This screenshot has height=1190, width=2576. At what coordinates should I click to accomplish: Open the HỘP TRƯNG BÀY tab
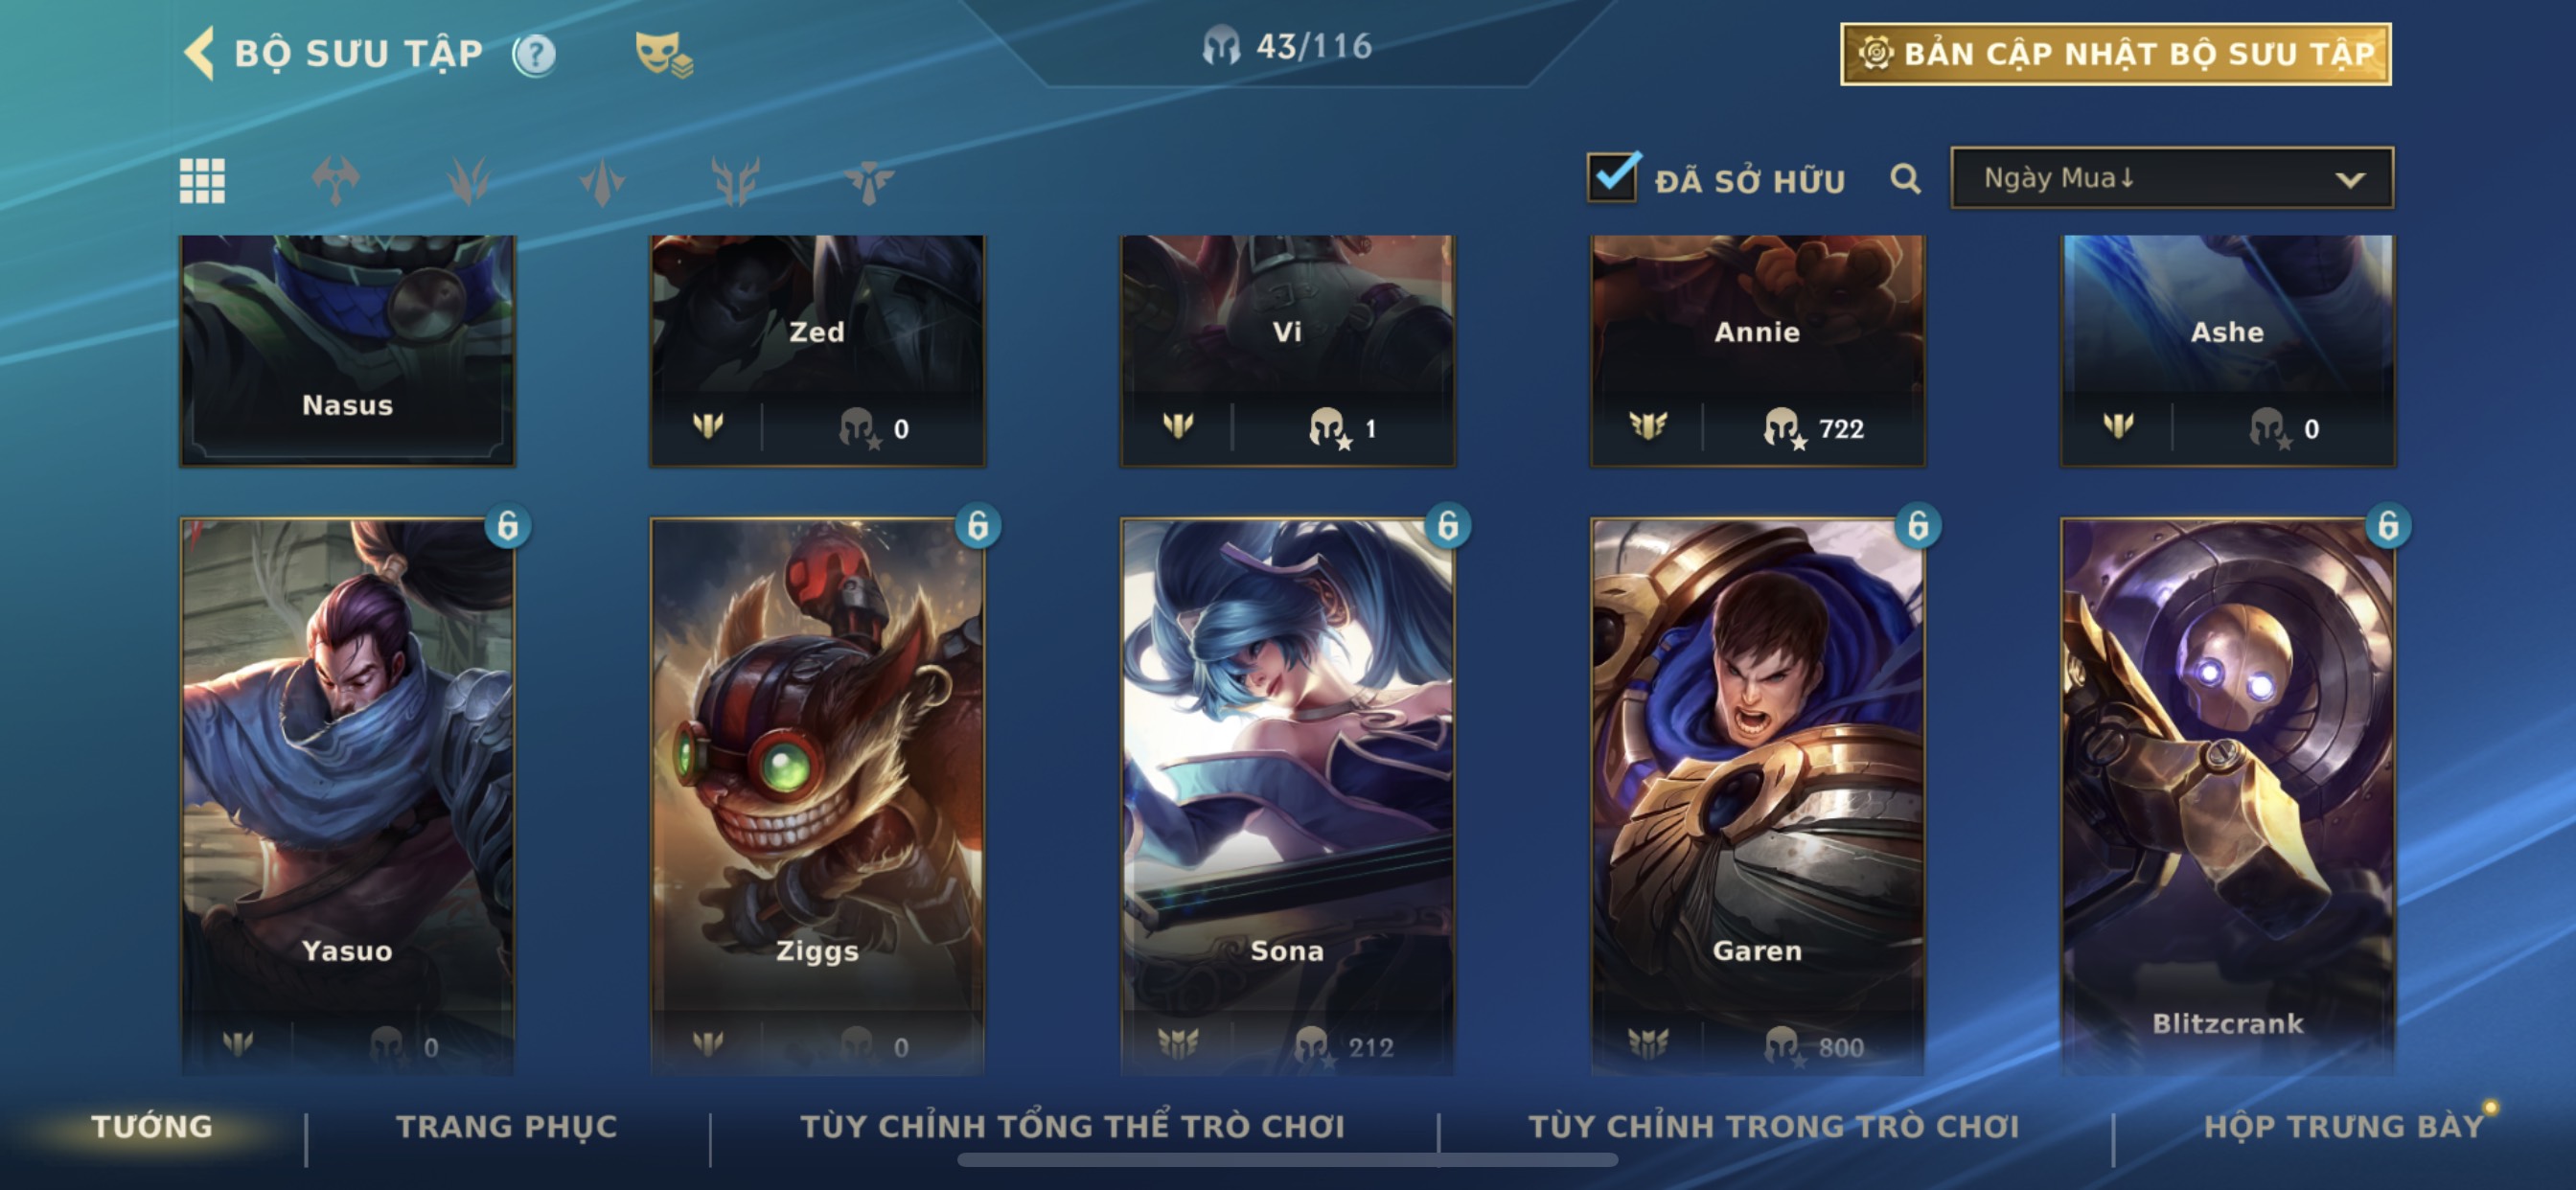click(x=2344, y=1127)
